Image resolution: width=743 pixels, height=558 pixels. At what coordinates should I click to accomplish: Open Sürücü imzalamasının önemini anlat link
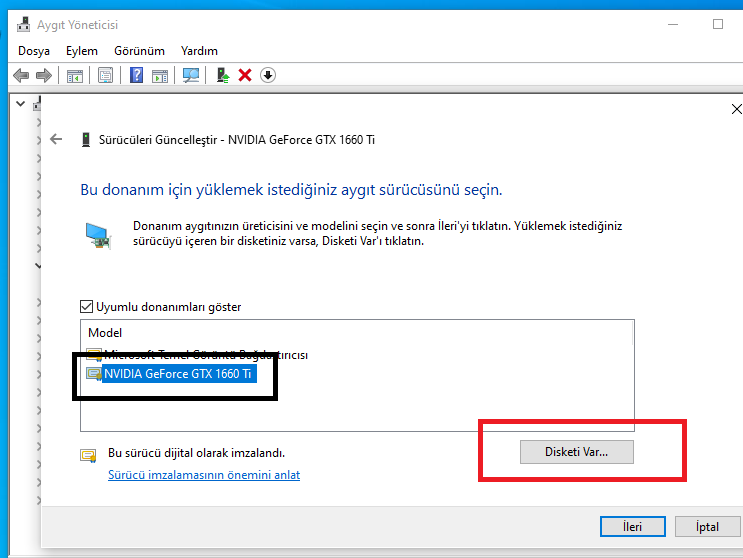click(x=204, y=475)
